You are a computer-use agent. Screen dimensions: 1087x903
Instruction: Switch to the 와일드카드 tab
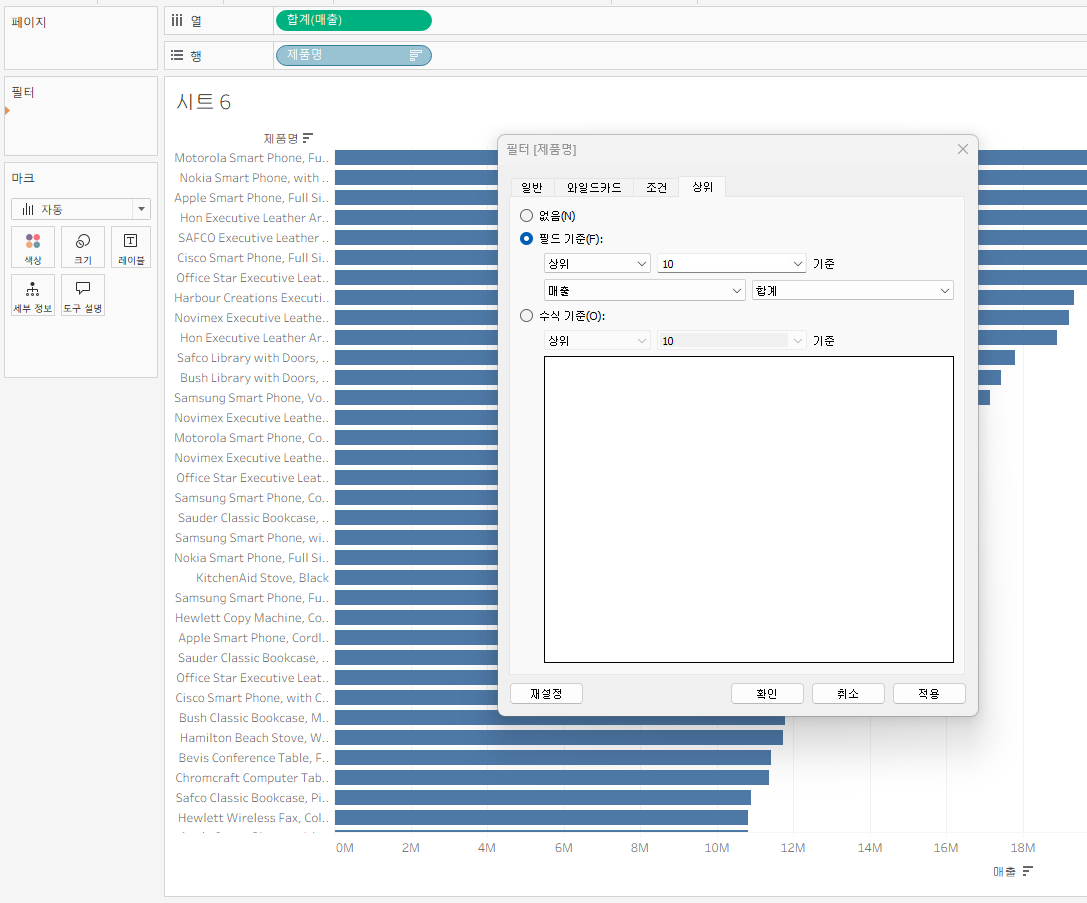(593, 187)
